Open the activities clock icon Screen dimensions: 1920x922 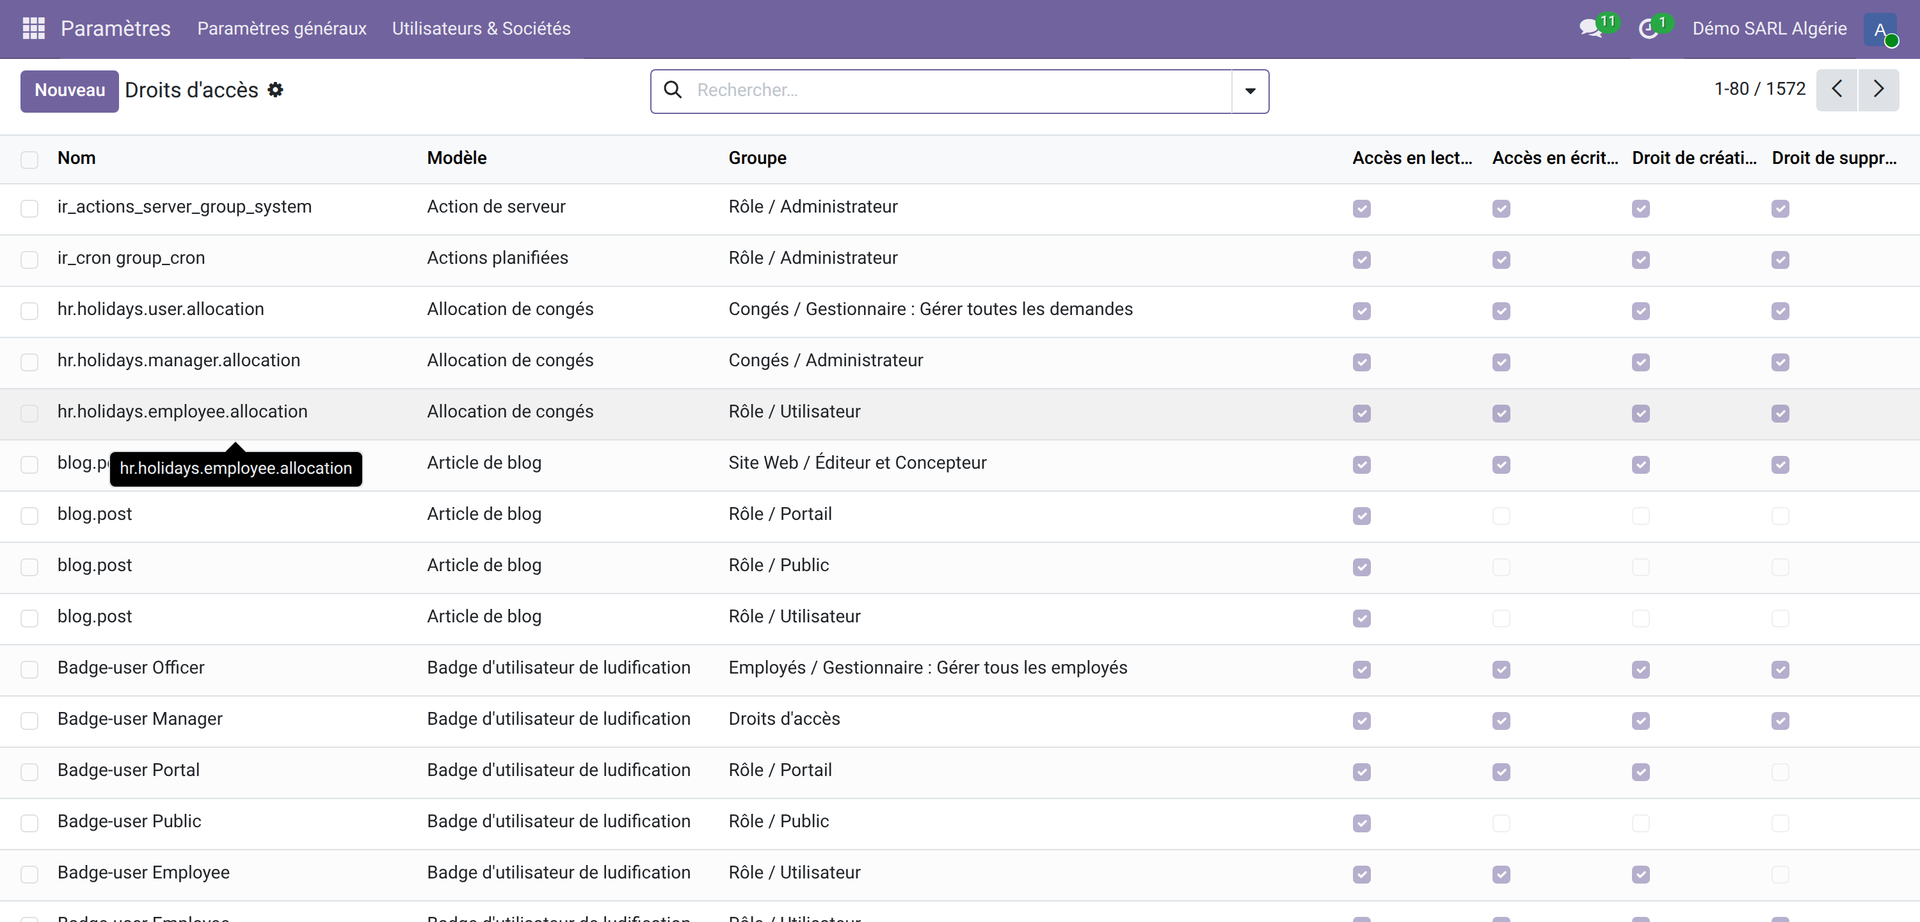click(1649, 29)
